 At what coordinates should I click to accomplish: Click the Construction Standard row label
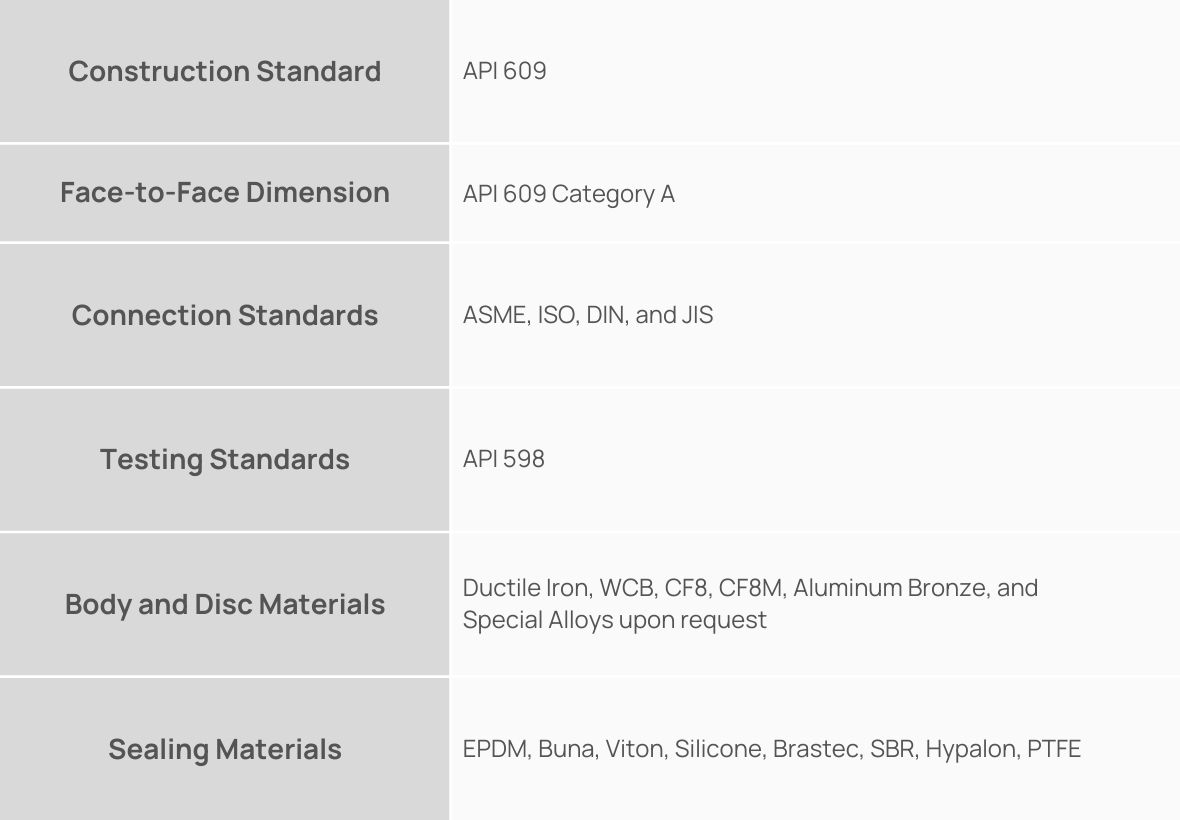[x=224, y=72]
